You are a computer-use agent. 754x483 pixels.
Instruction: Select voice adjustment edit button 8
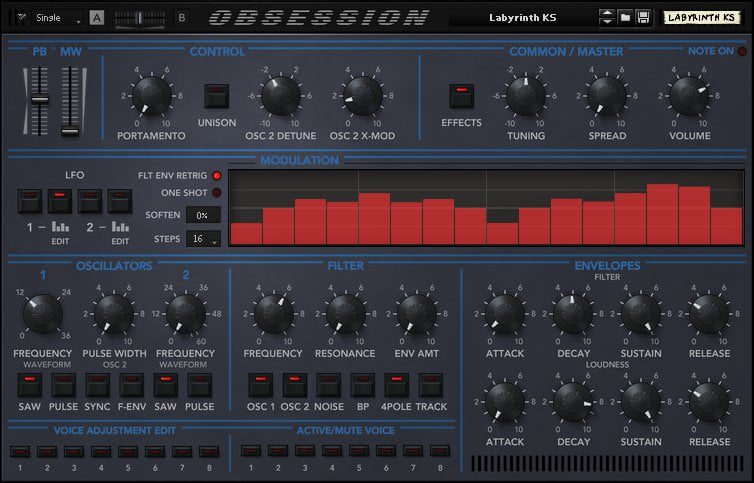click(x=209, y=451)
